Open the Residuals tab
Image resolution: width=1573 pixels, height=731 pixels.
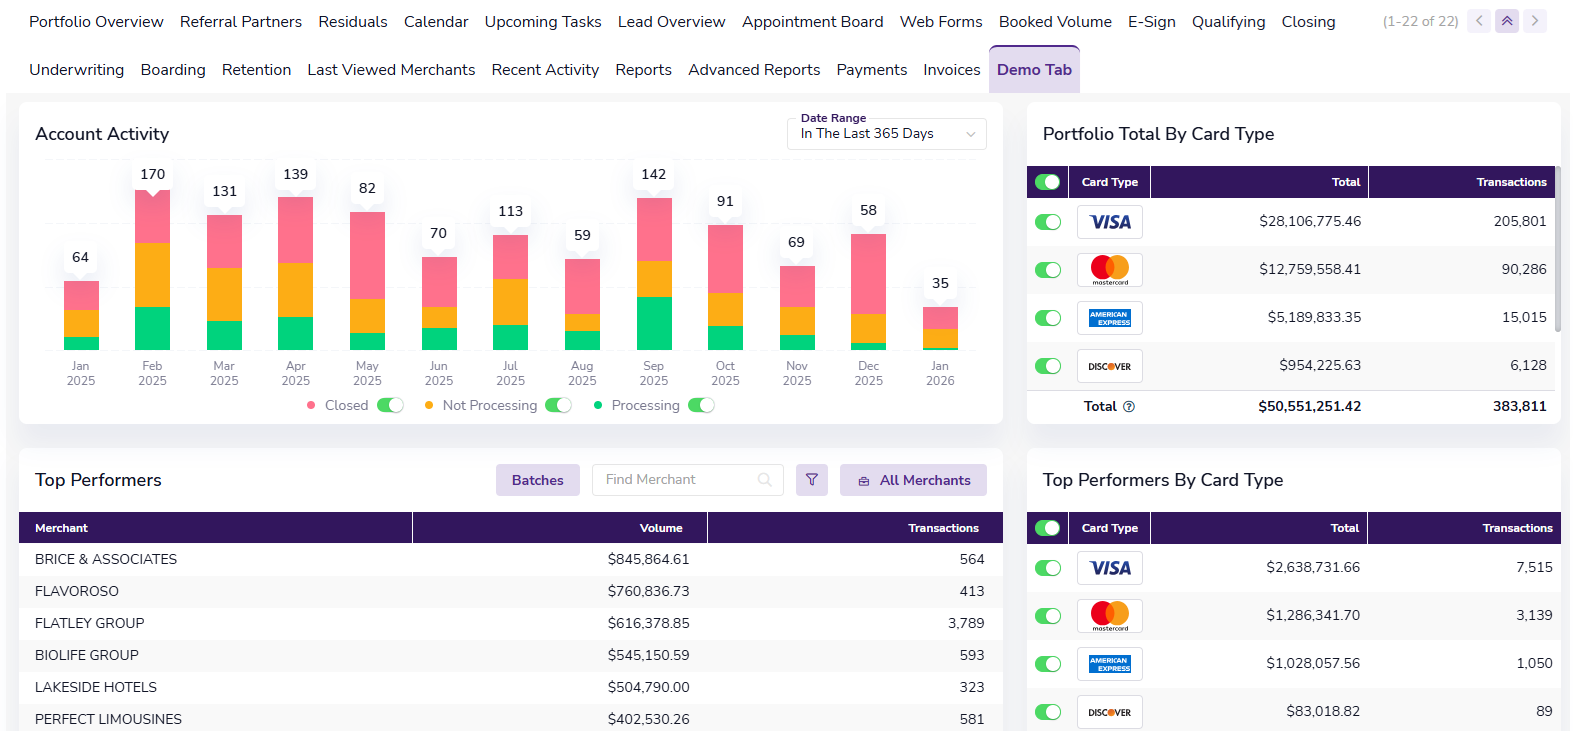point(352,22)
